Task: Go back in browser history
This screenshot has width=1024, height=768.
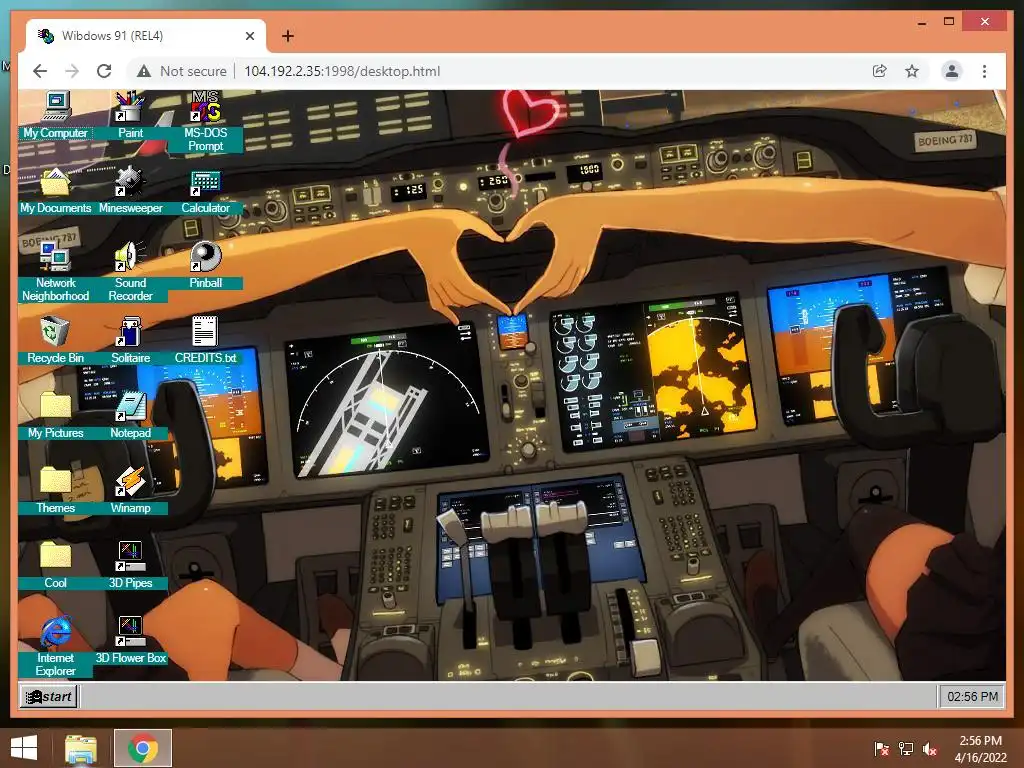Action: coord(40,71)
